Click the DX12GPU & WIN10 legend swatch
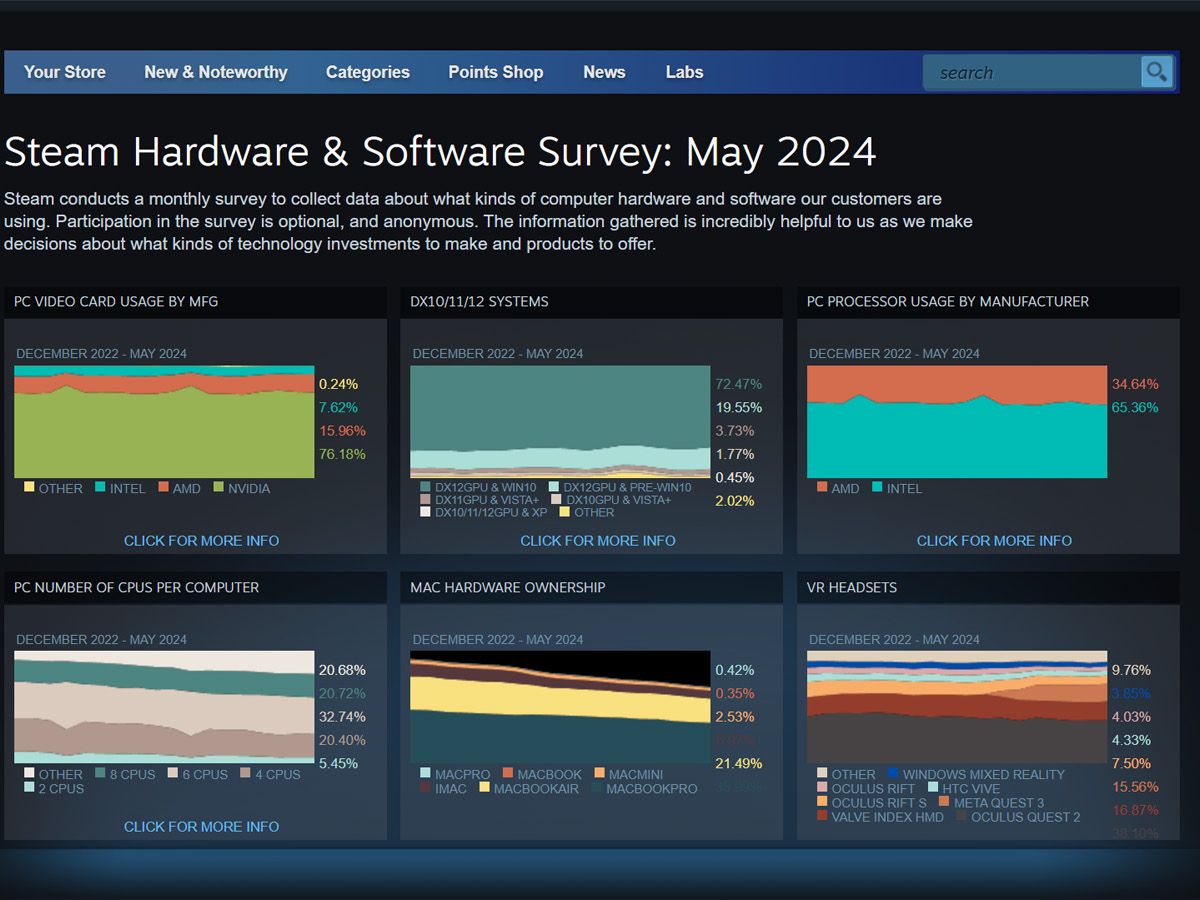 [x=426, y=487]
